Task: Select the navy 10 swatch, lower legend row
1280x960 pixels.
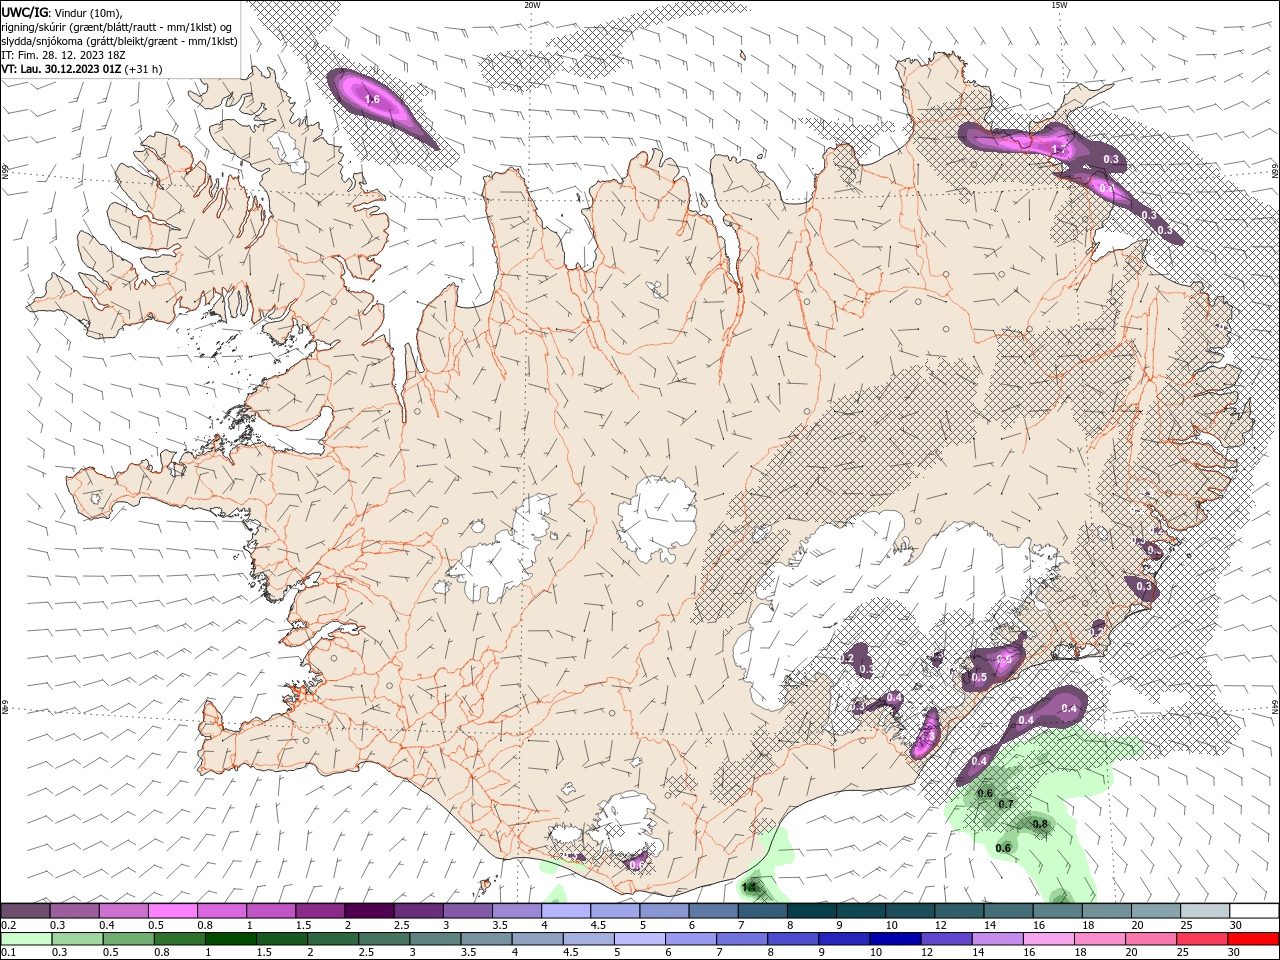Action: pos(897,939)
